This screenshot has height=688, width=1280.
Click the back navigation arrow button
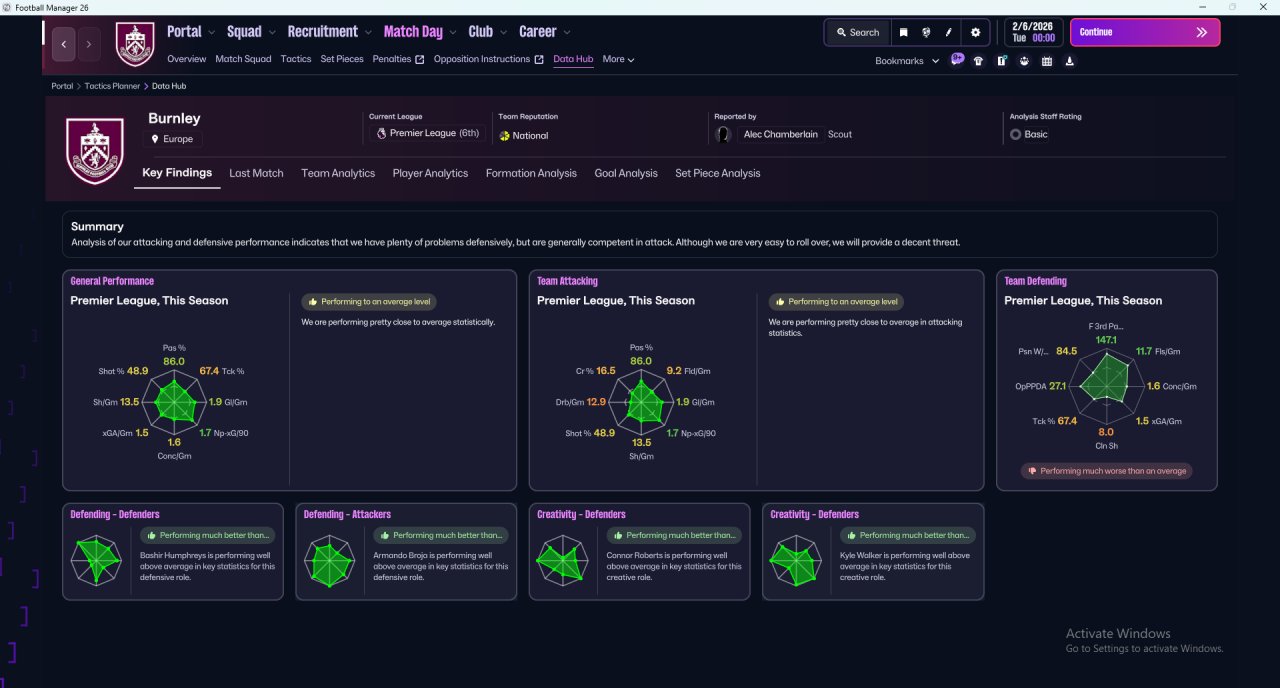tap(65, 44)
